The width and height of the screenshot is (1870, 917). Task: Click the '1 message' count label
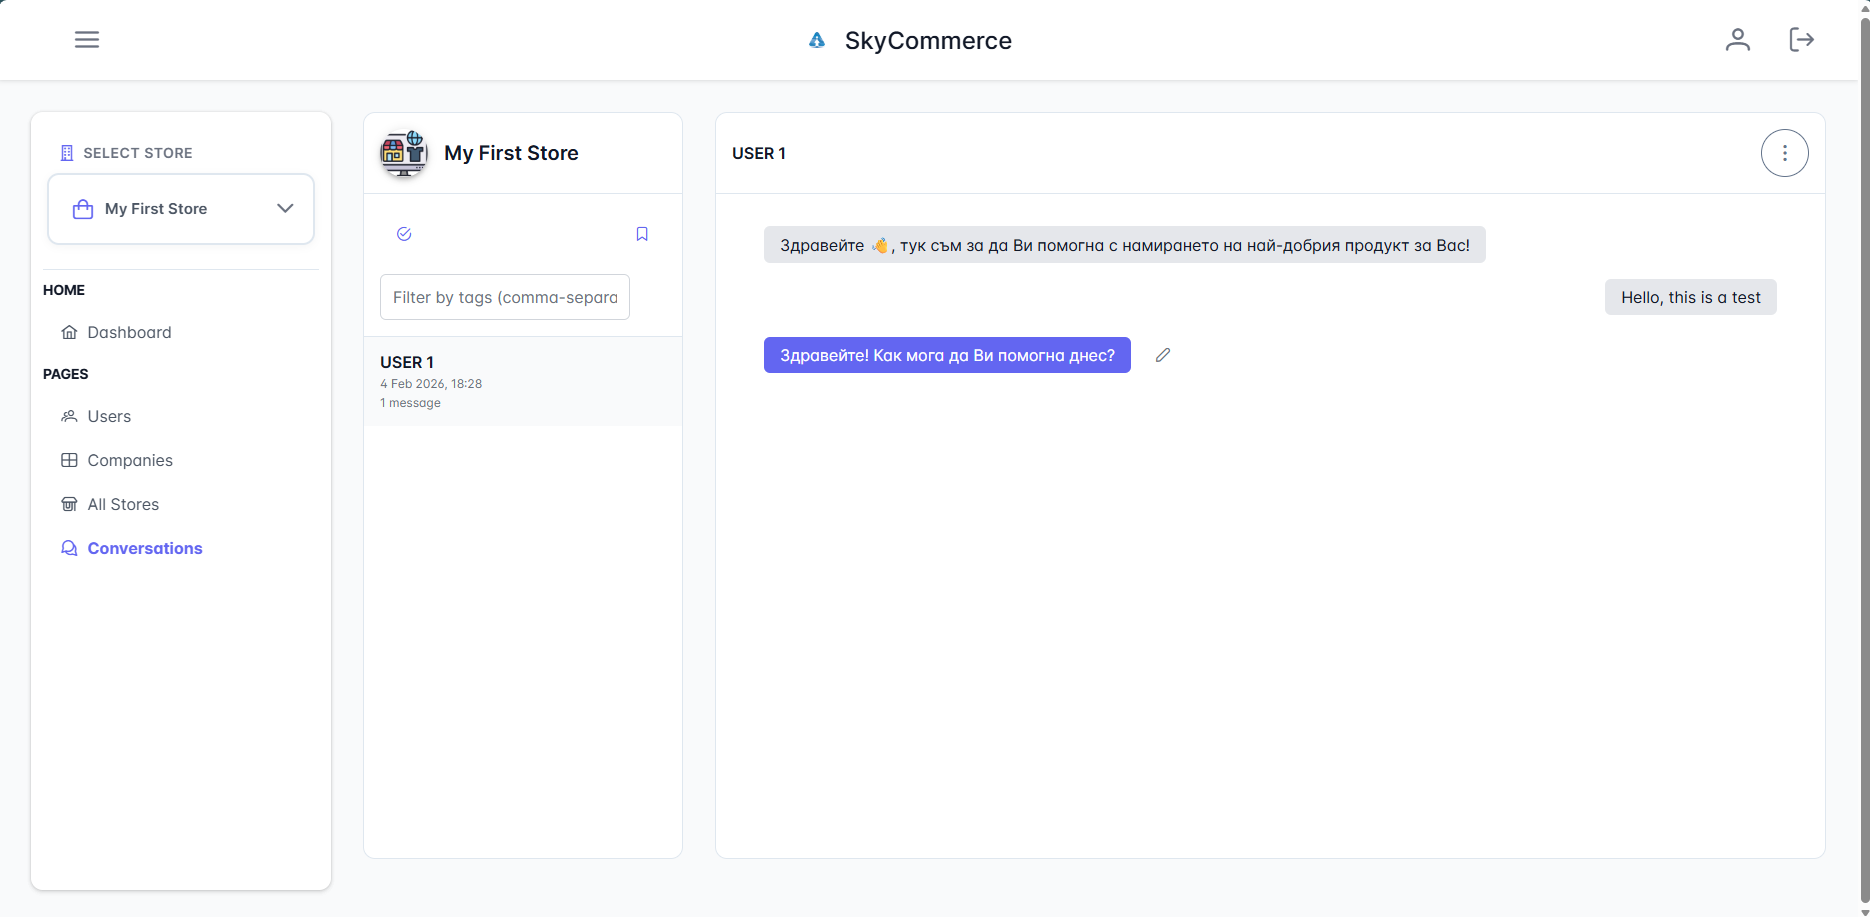[x=410, y=403]
